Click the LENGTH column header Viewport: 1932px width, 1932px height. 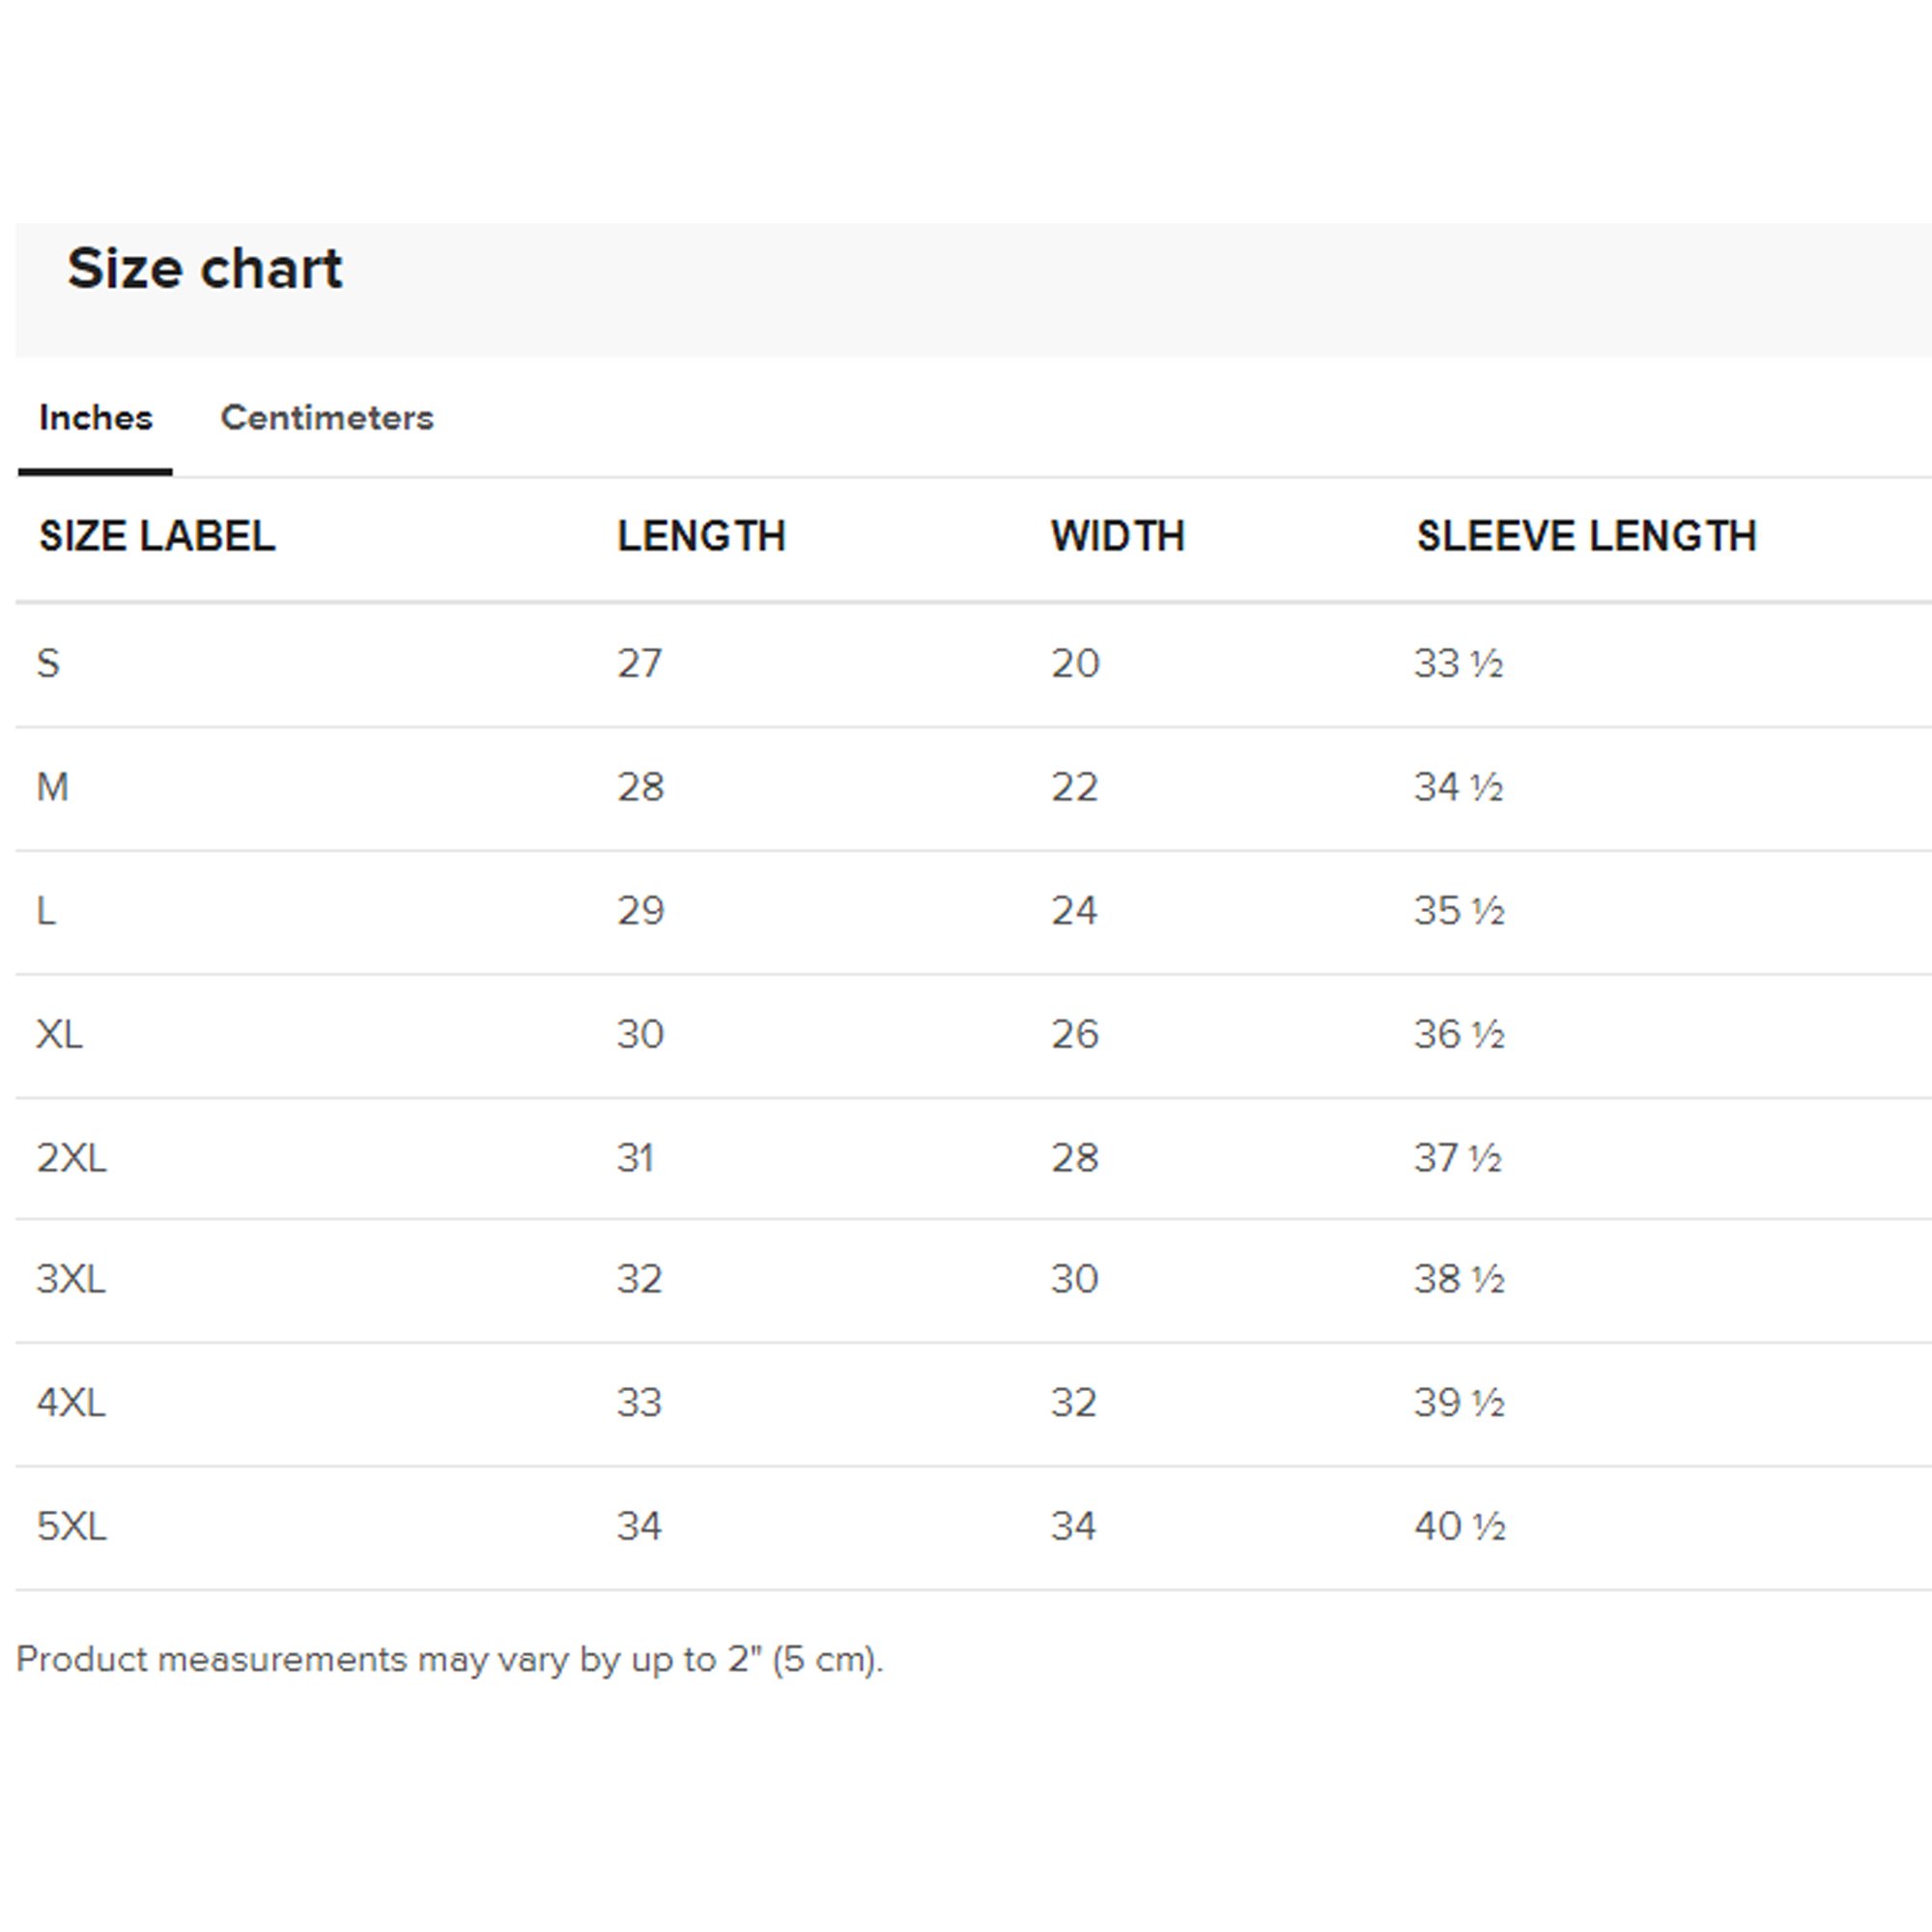[x=701, y=536]
